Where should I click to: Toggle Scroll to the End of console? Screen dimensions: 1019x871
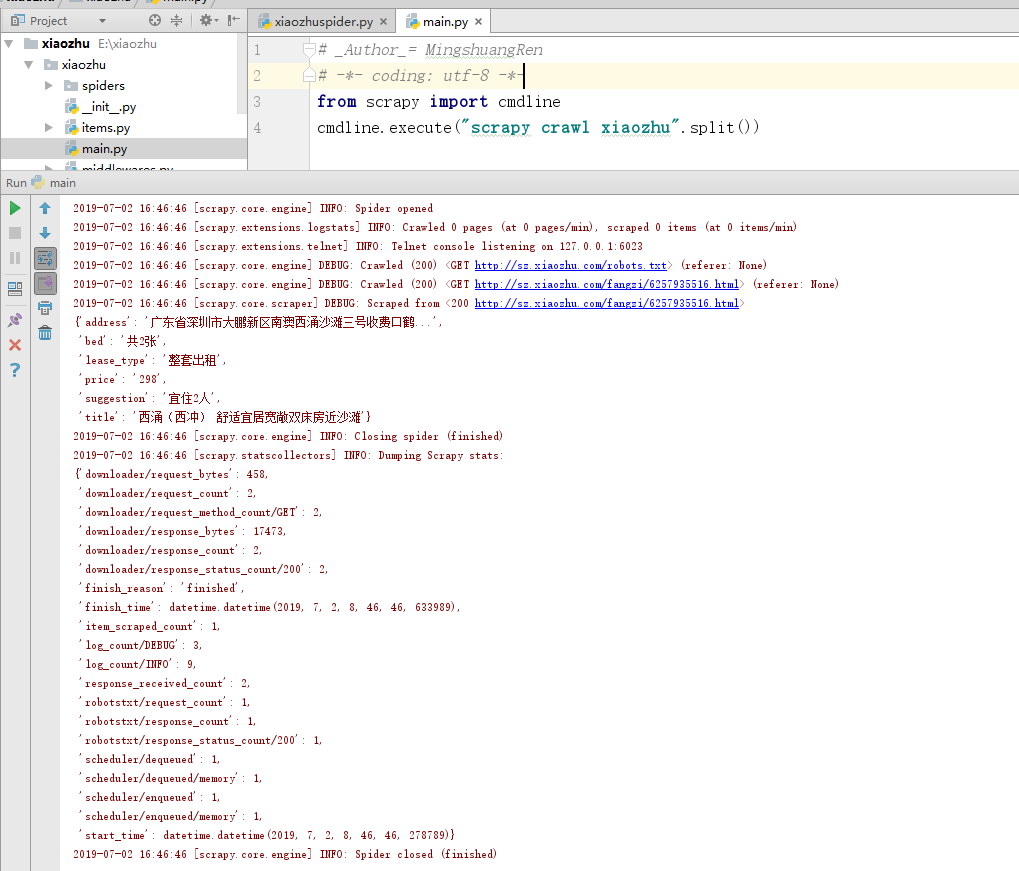(45, 283)
